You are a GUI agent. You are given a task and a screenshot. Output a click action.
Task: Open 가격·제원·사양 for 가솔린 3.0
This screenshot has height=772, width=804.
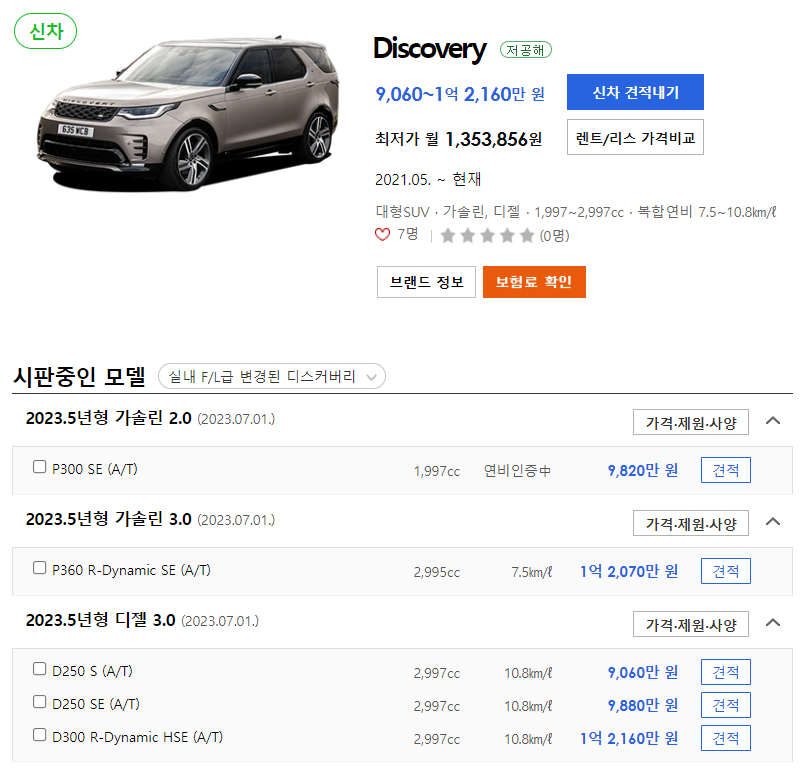click(x=691, y=523)
